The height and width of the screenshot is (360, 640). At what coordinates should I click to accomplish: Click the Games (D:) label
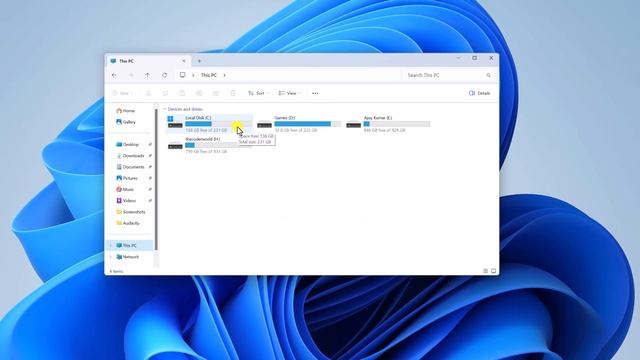click(x=284, y=118)
